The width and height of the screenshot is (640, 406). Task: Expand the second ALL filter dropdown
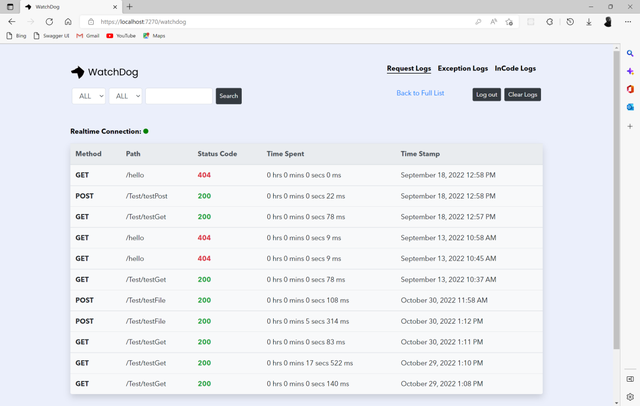tap(125, 96)
